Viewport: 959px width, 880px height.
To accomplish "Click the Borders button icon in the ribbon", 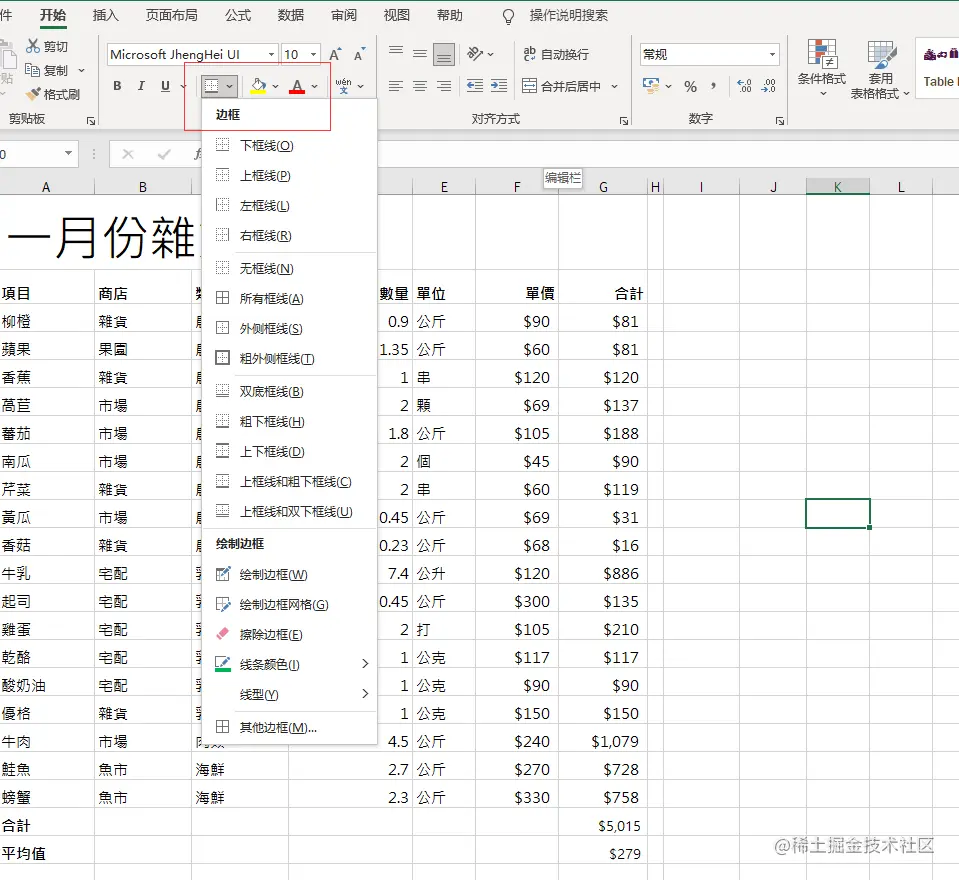I will 212,86.
